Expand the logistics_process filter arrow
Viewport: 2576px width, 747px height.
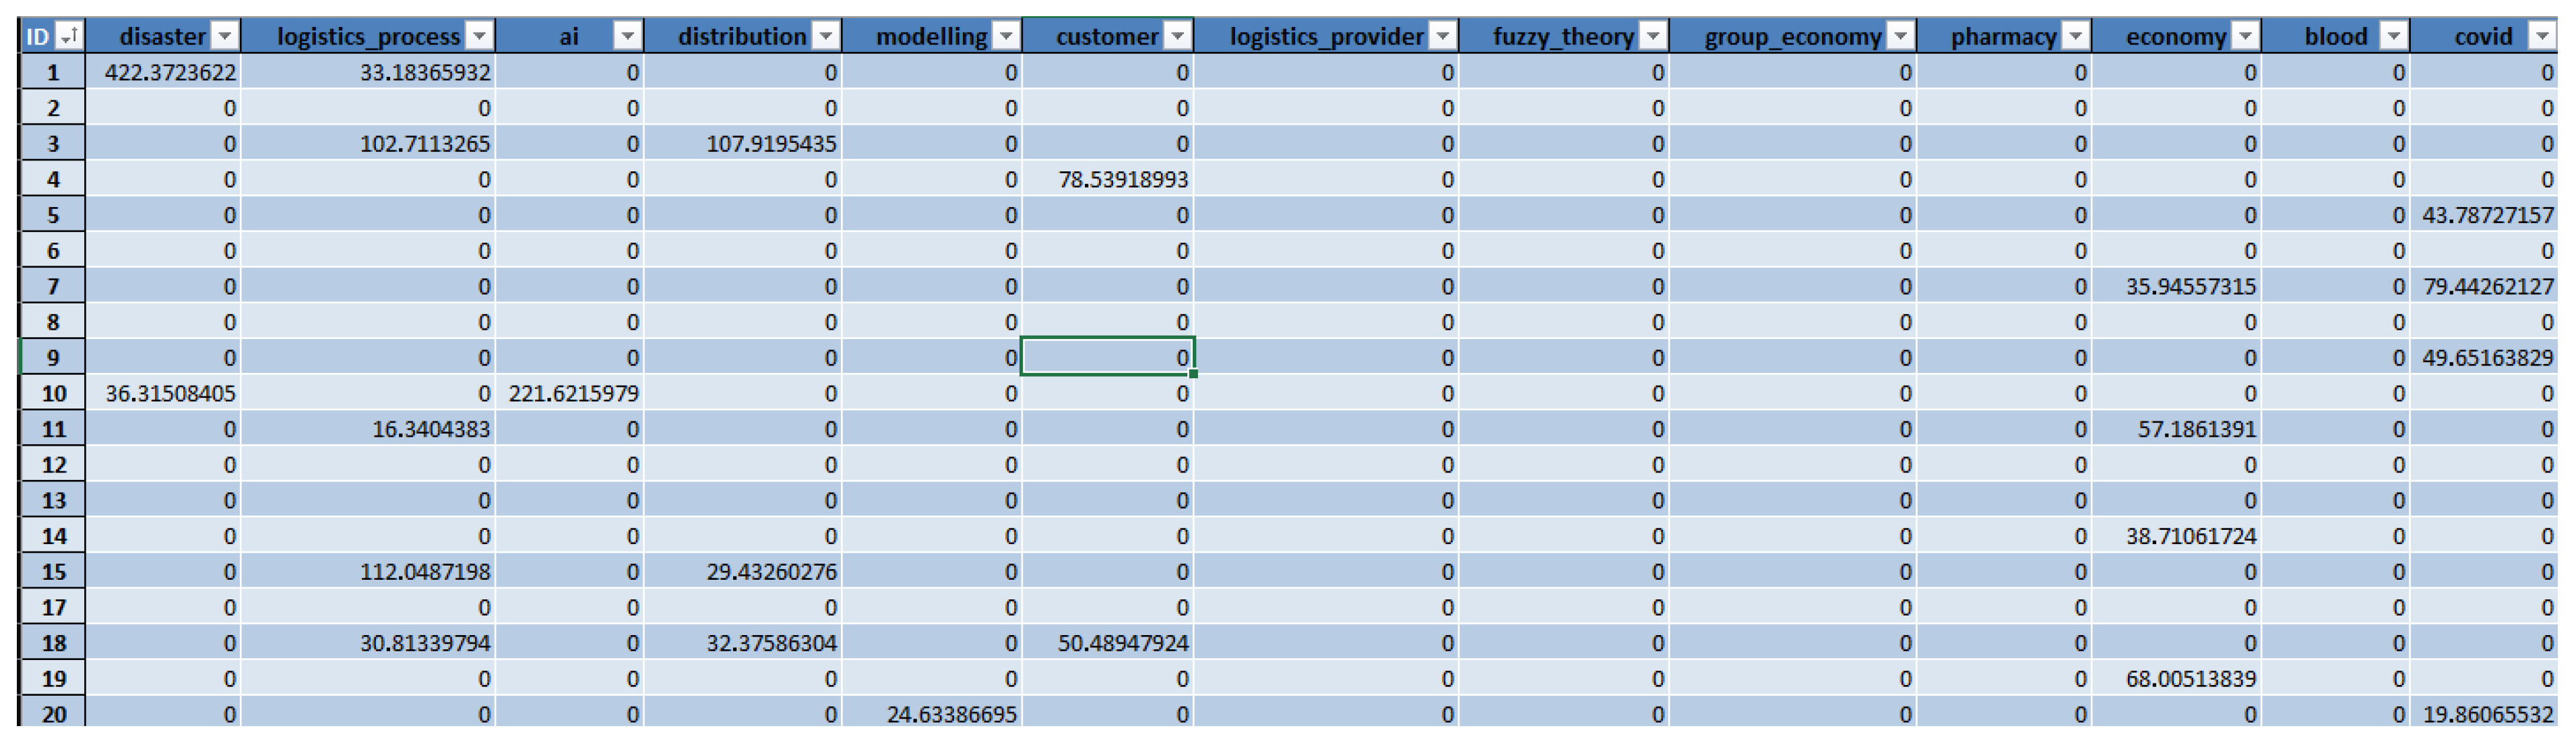point(480,37)
